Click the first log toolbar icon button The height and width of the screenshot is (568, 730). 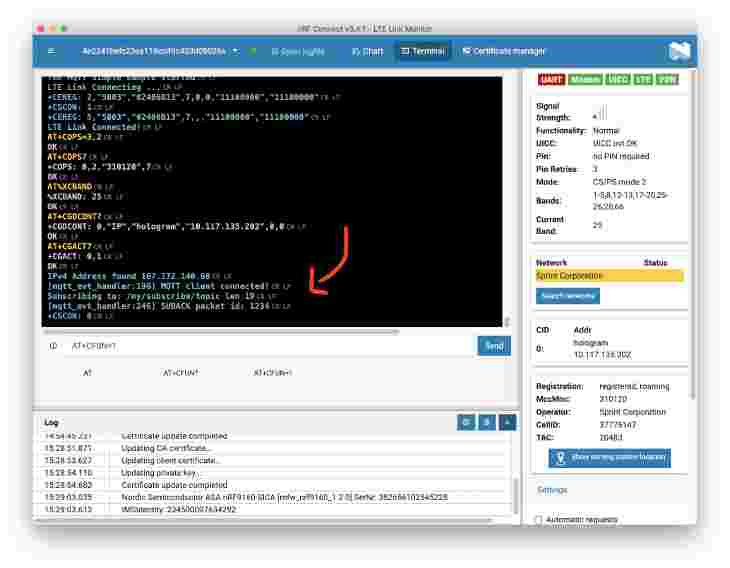pos(466,422)
